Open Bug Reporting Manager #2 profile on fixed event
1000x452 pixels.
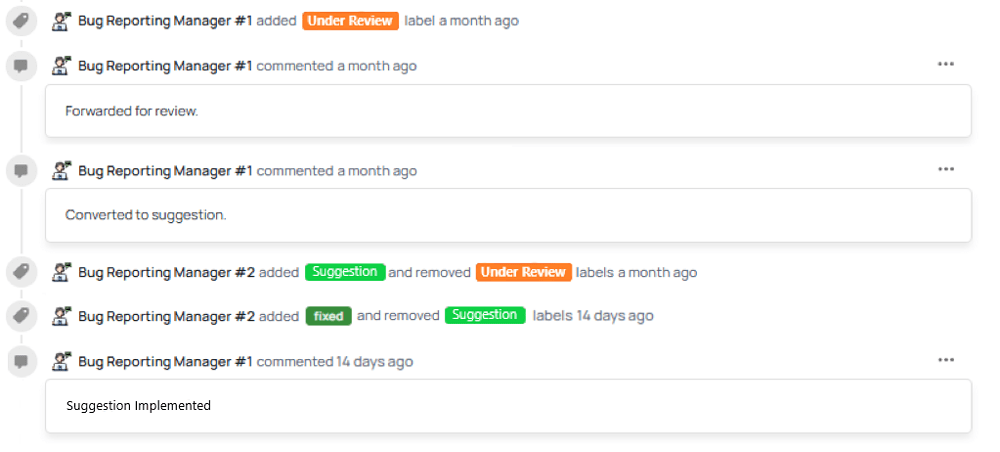pos(166,316)
